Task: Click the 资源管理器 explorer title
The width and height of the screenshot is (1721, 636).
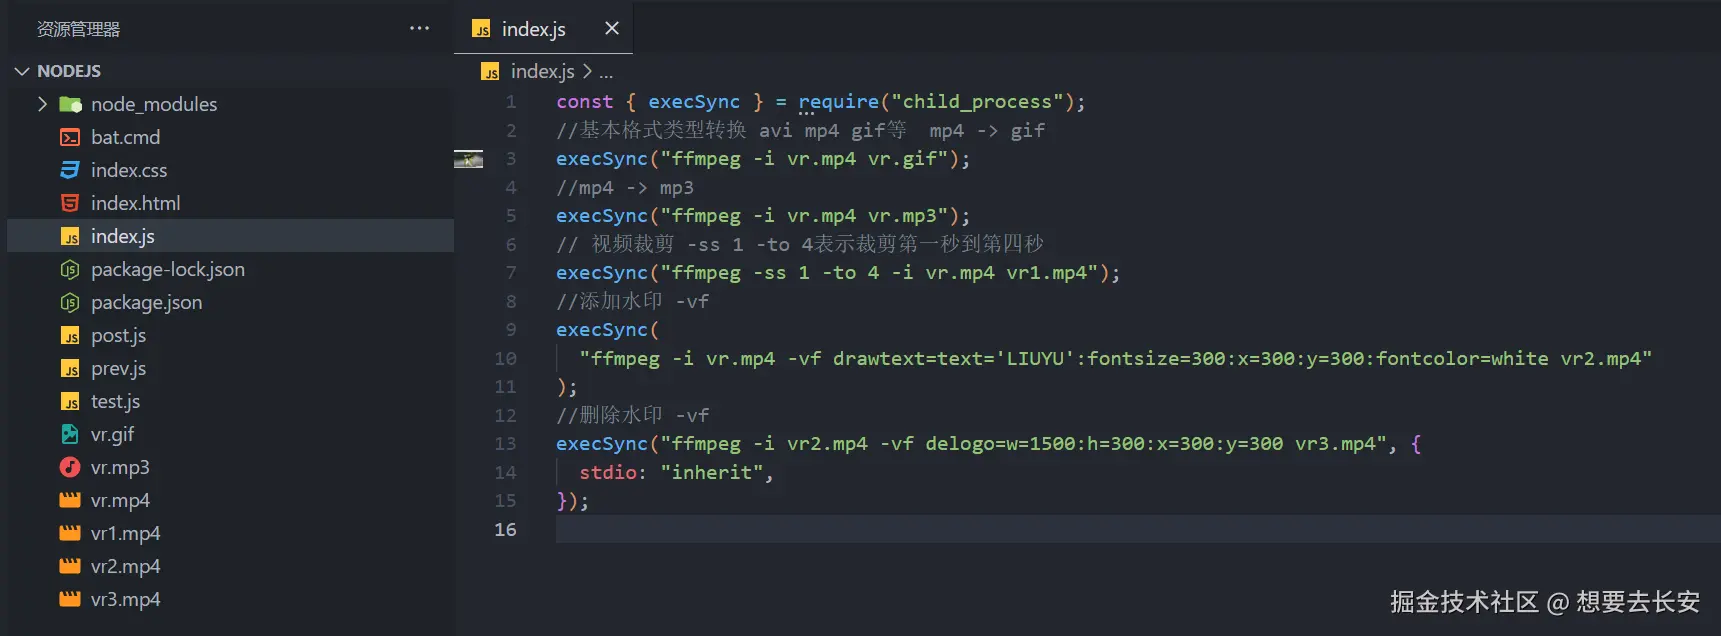Action: [x=78, y=29]
